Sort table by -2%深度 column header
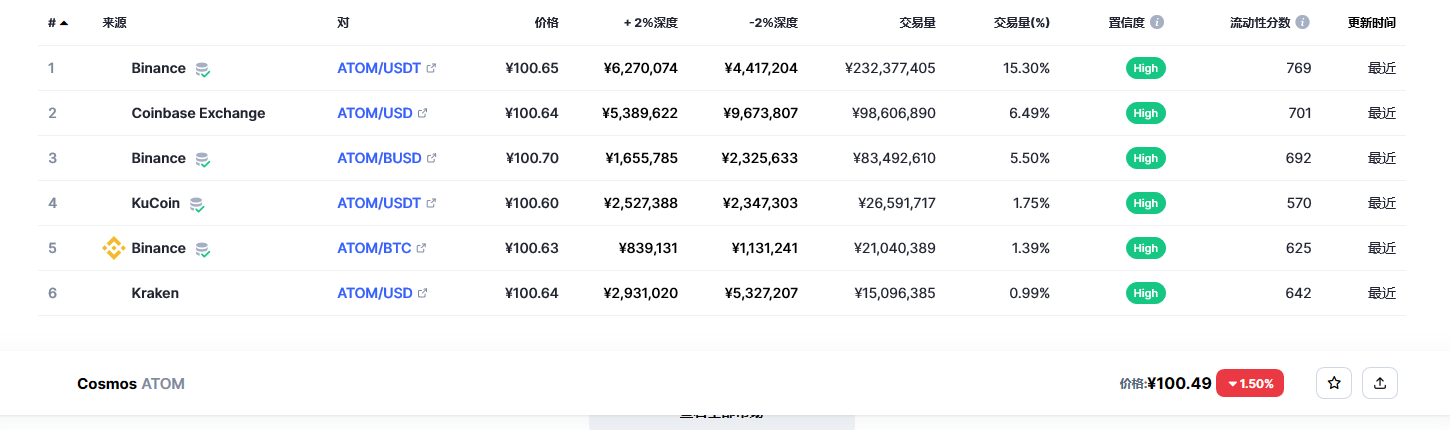The image size is (1450, 430). (773, 22)
